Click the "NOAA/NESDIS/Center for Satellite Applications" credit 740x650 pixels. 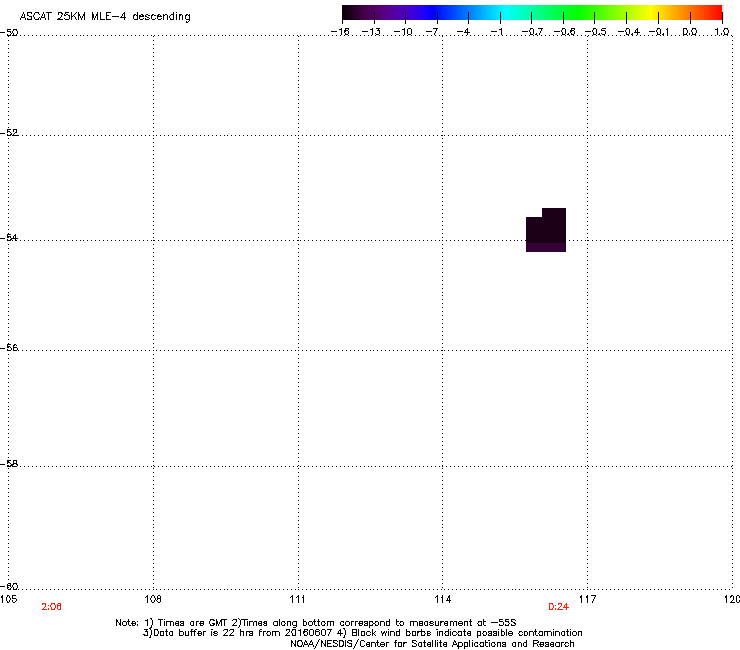click(x=432, y=644)
